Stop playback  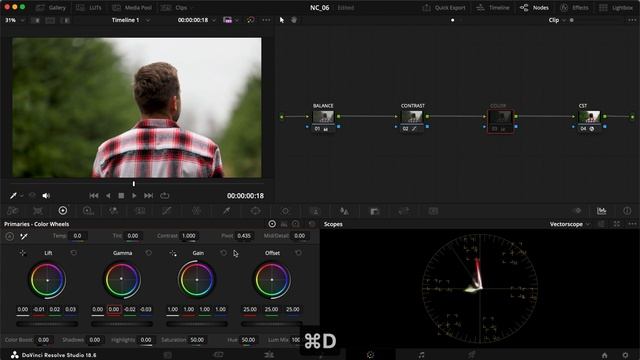pos(121,196)
